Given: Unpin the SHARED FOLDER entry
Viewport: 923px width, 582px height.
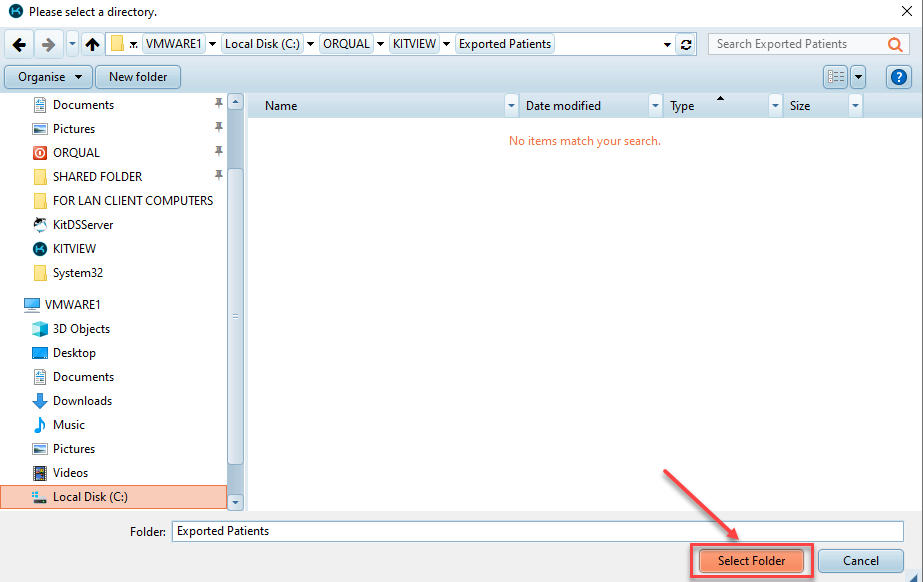Looking at the screenshot, I should (x=218, y=176).
